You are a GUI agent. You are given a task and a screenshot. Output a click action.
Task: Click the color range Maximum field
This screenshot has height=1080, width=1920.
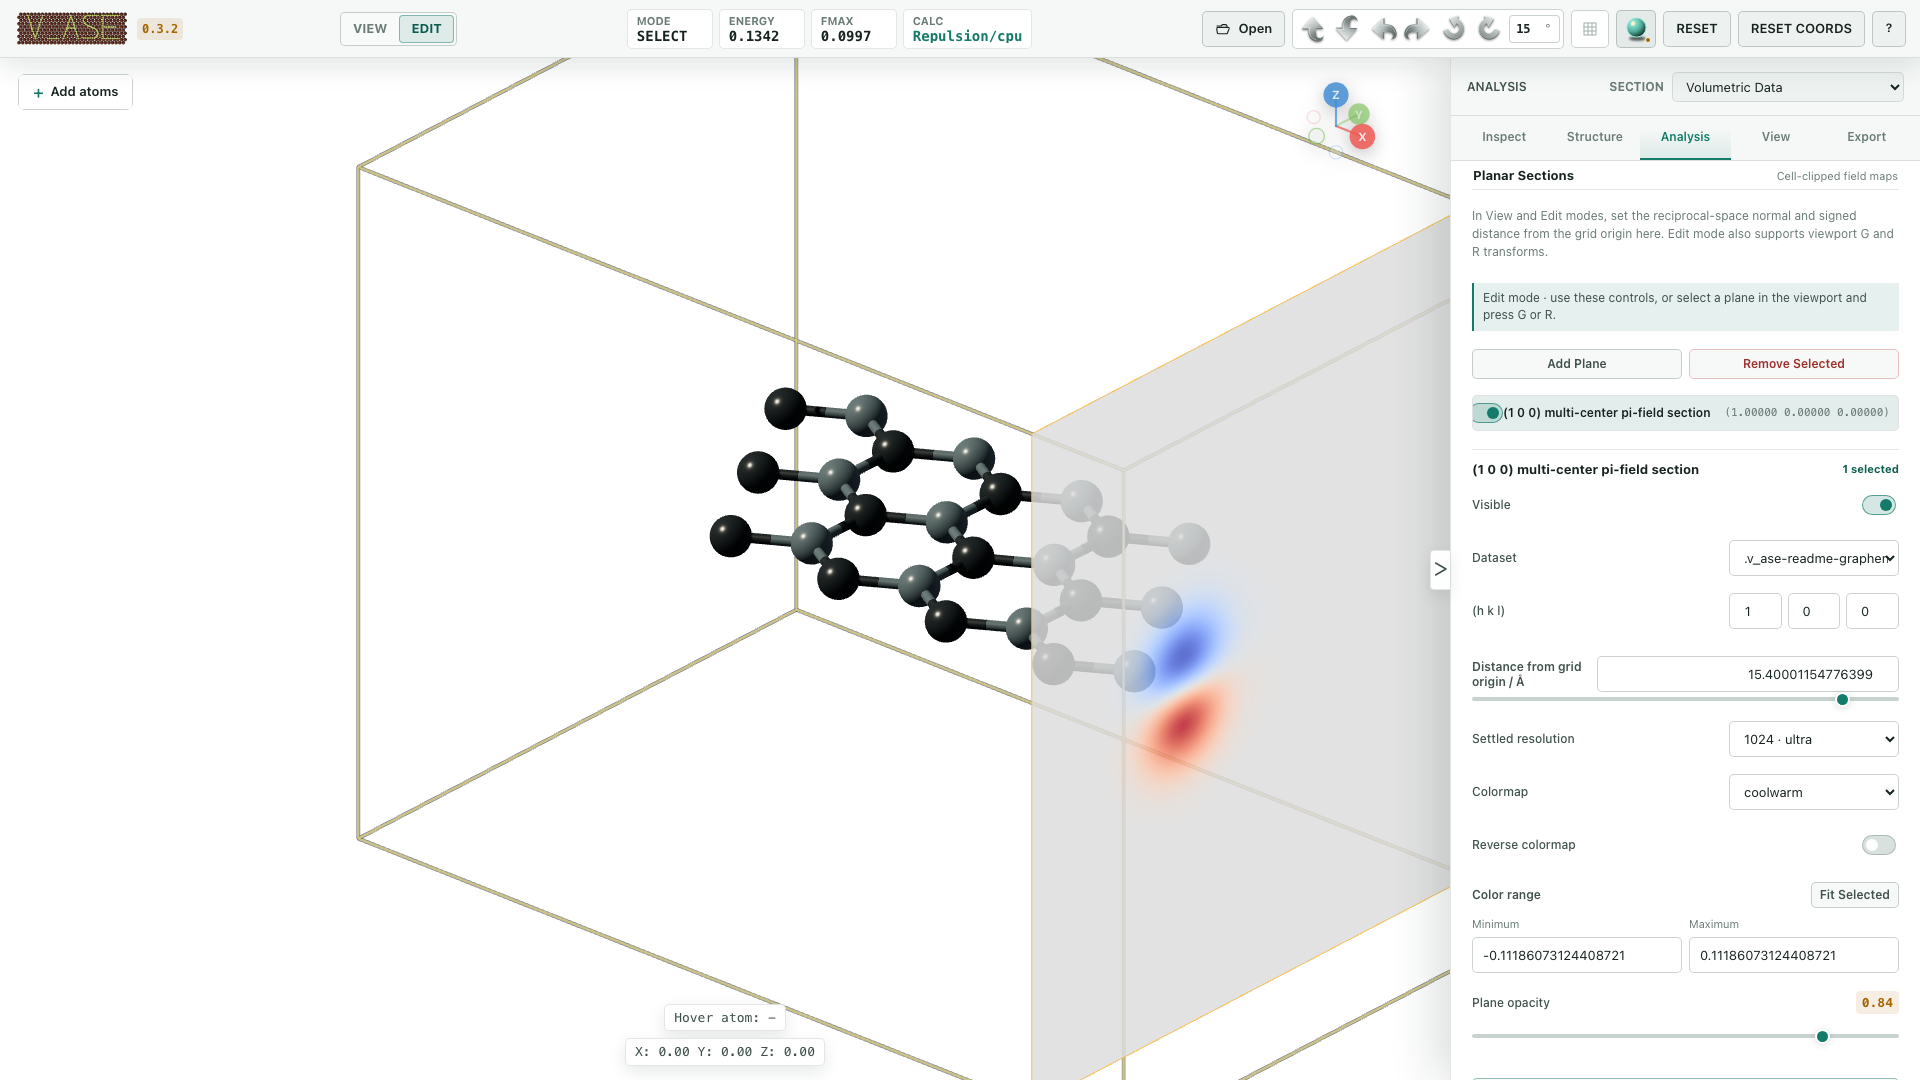tap(1793, 955)
